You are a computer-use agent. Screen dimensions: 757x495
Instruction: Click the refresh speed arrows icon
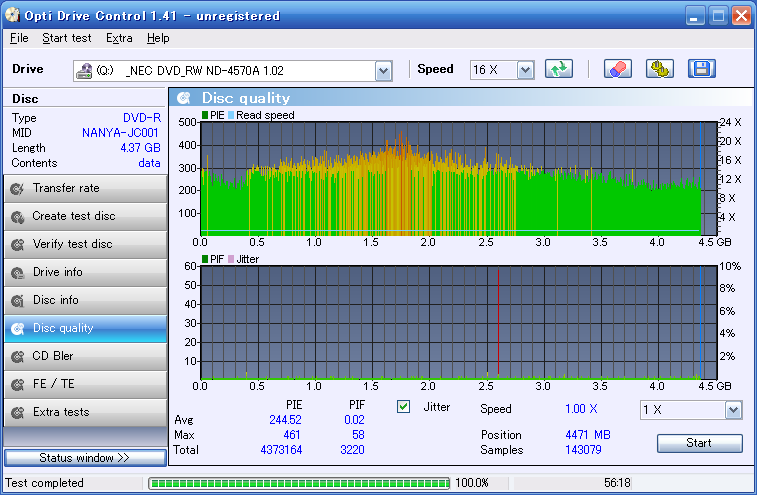click(x=558, y=69)
